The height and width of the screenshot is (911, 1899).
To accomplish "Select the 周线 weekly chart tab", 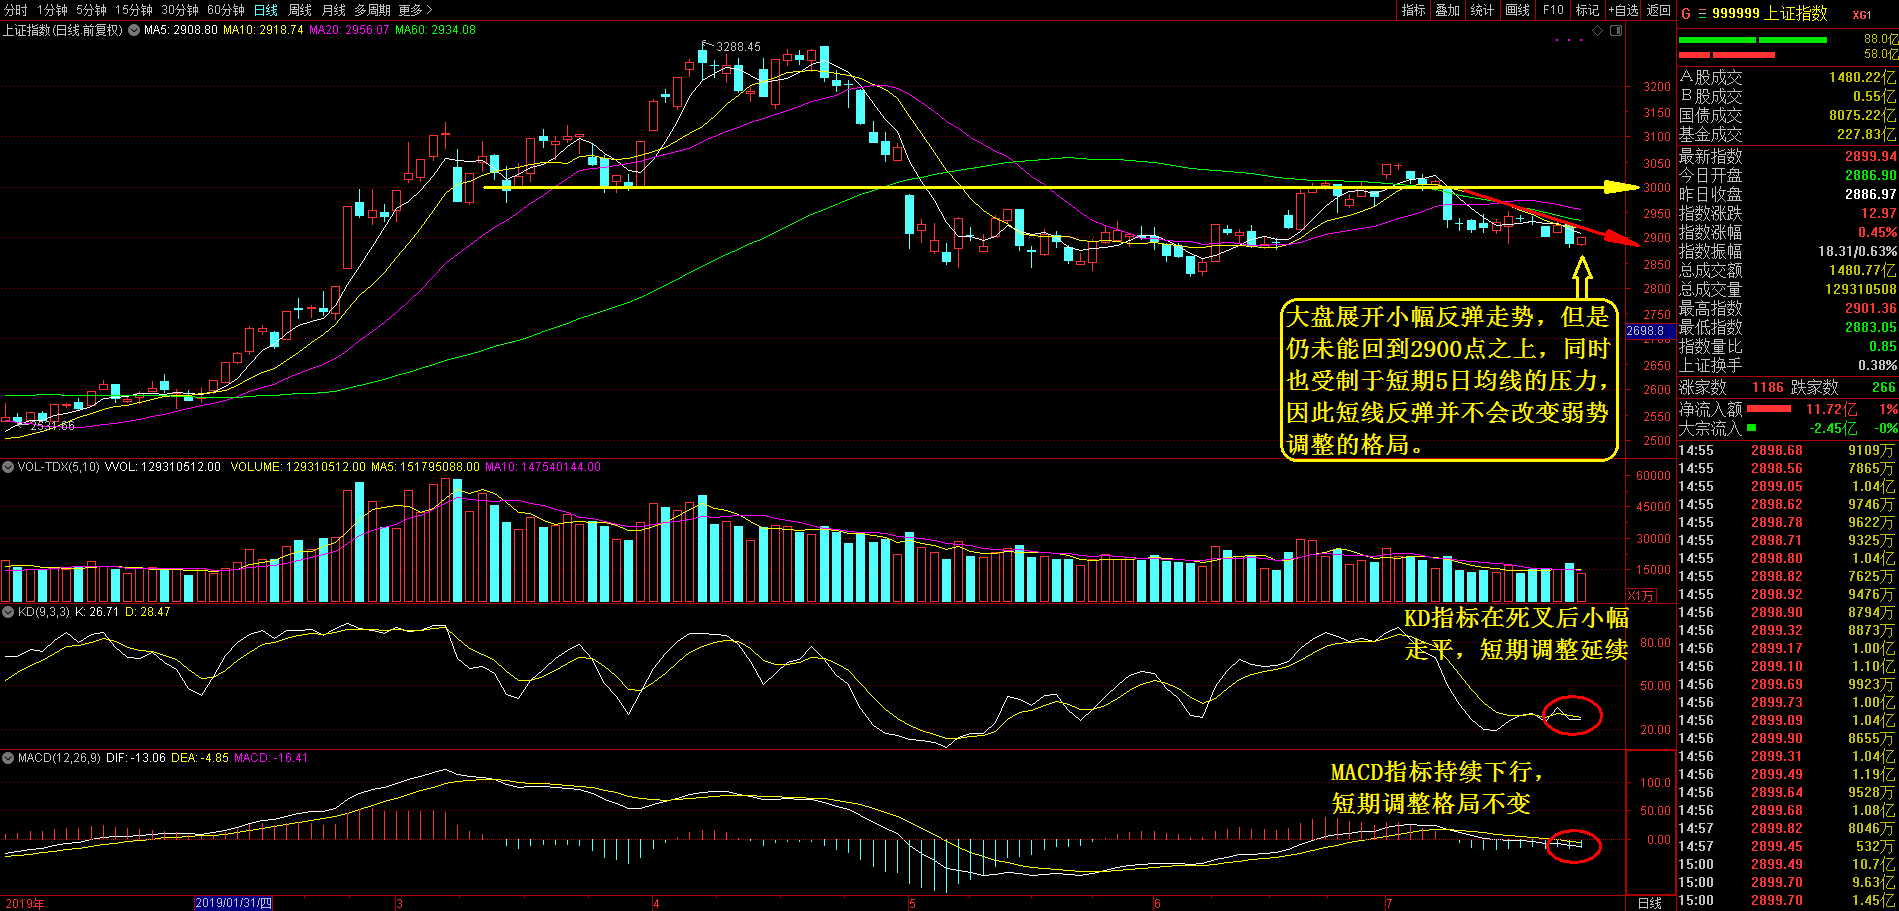I will pyautogui.click(x=300, y=10).
